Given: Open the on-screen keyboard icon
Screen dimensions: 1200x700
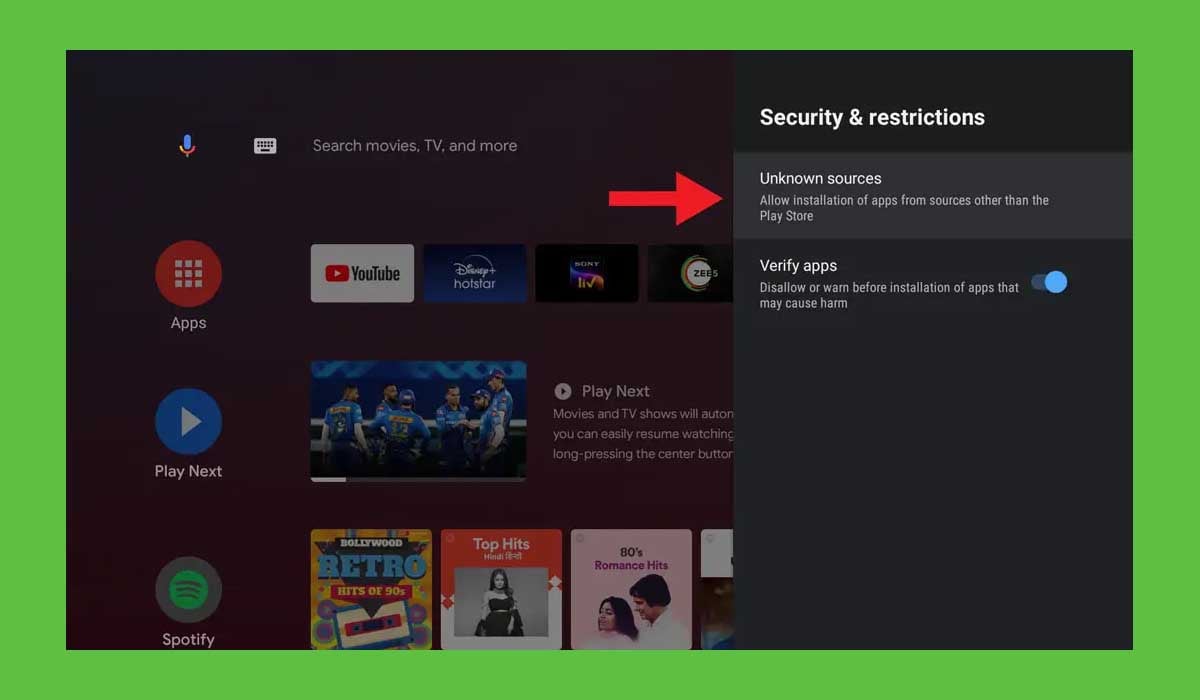Looking at the screenshot, I should (x=265, y=146).
